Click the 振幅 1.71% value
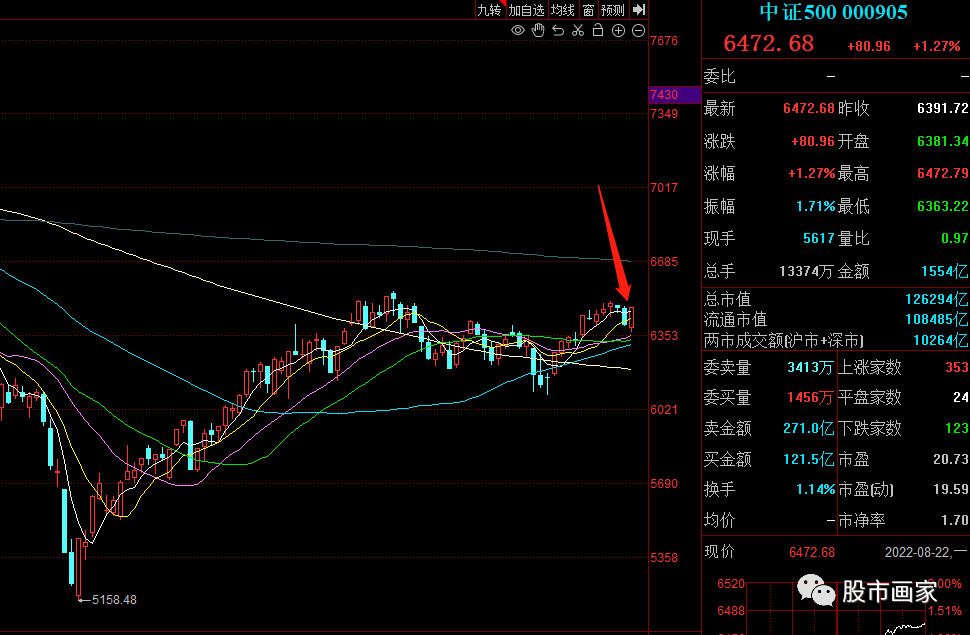 [x=815, y=206]
